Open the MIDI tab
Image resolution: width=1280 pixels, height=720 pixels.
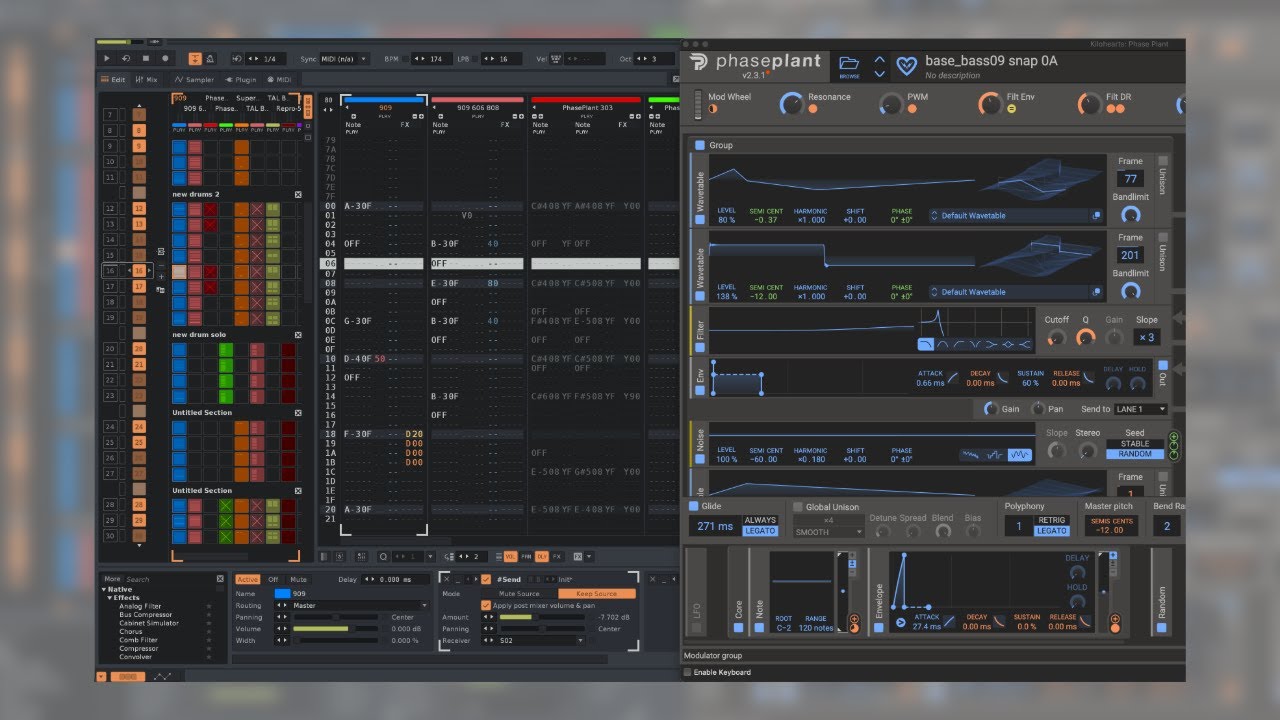[x=279, y=79]
